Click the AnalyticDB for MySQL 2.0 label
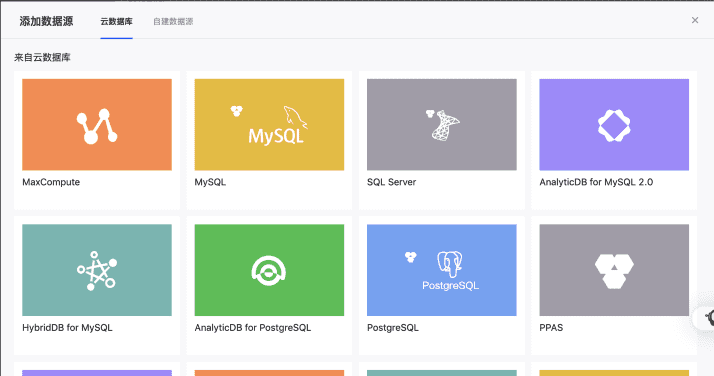 [596, 182]
